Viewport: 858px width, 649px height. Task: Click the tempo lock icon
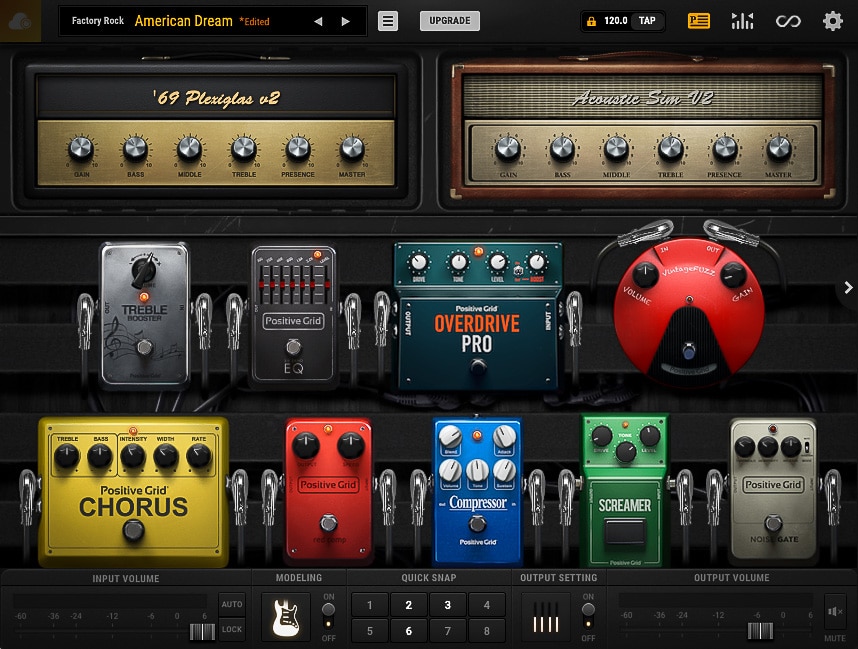point(592,20)
